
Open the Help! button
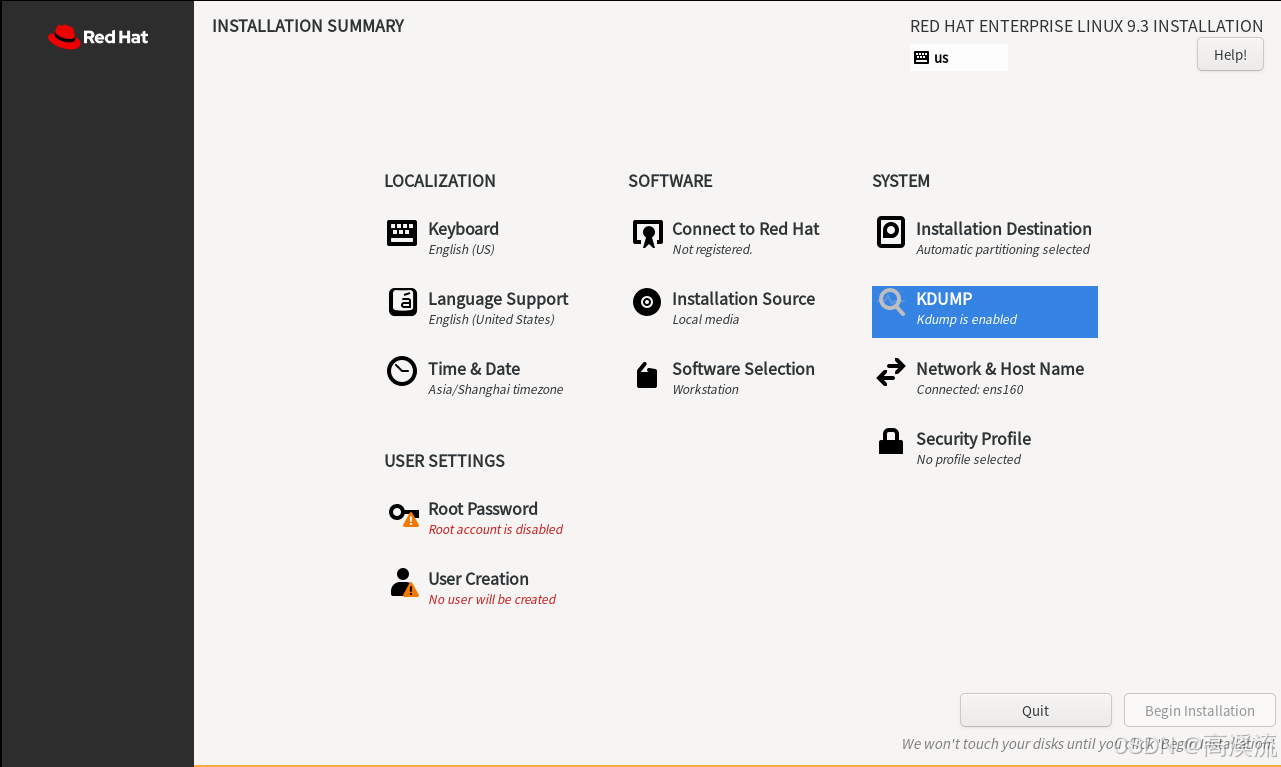click(x=1230, y=55)
